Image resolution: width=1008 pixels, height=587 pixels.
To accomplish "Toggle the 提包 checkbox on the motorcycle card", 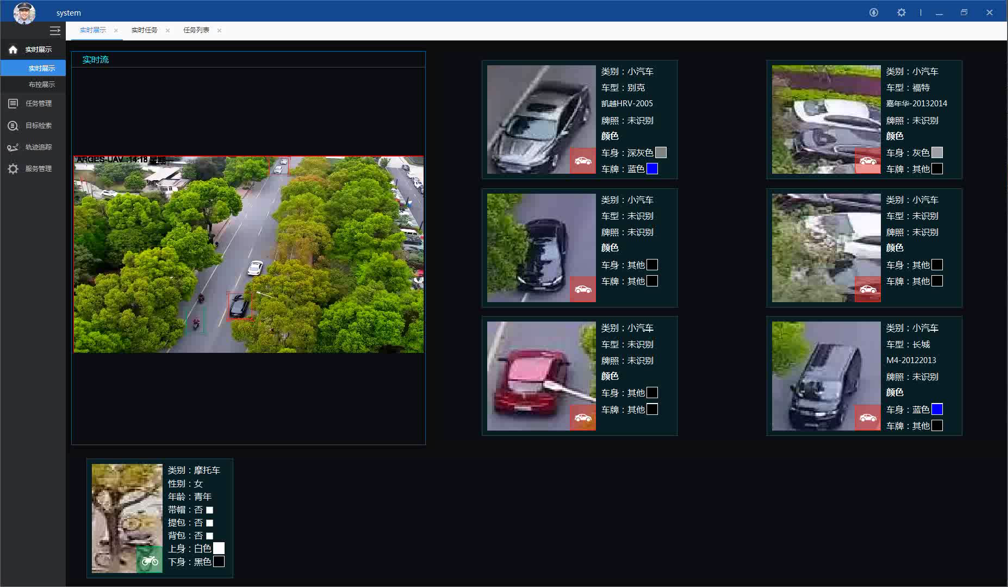I will click(209, 523).
